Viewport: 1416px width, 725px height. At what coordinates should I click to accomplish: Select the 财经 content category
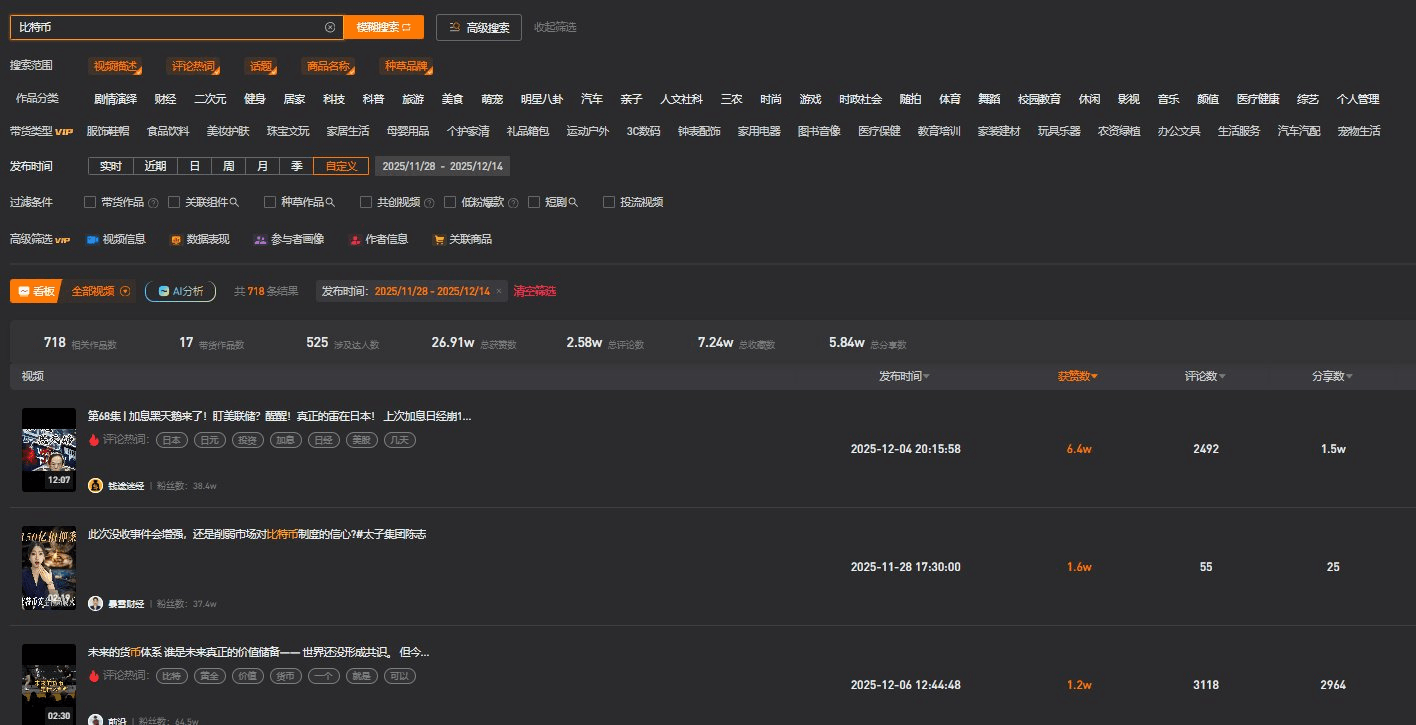[165, 99]
